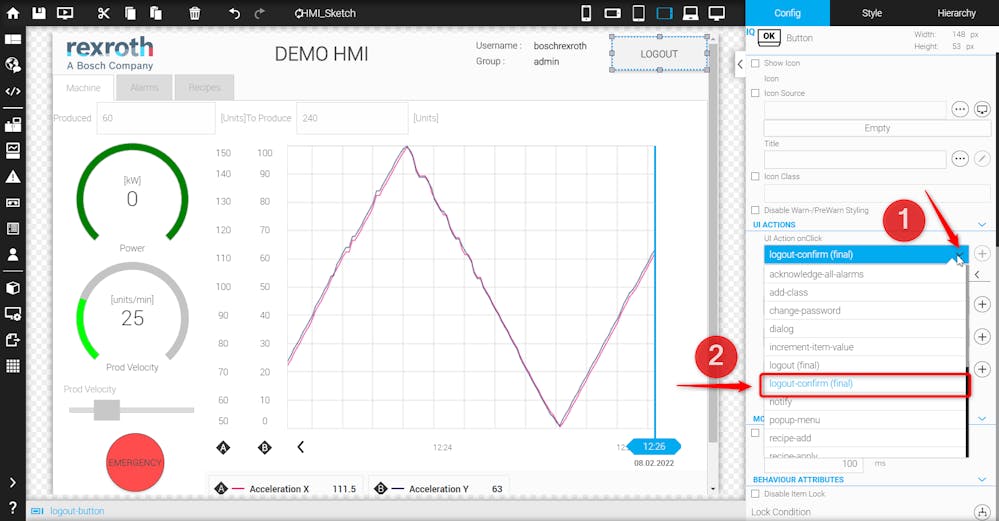999x521 pixels.
Task: Select the Alarms tab in the HMI
Action: 144,87
